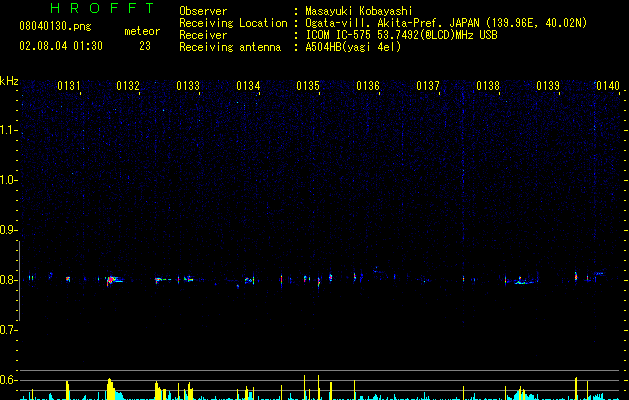Click the 0132 time marker
629x400 pixels.
(128, 86)
